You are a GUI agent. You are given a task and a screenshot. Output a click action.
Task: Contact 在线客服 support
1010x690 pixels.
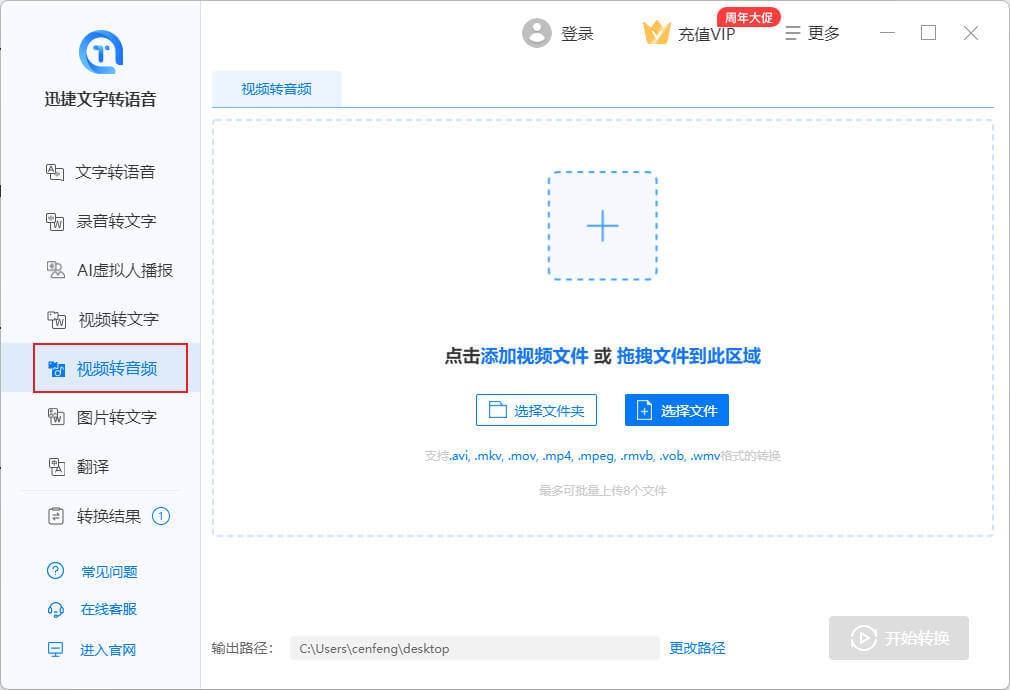pyautogui.click(x=108, y=609)
